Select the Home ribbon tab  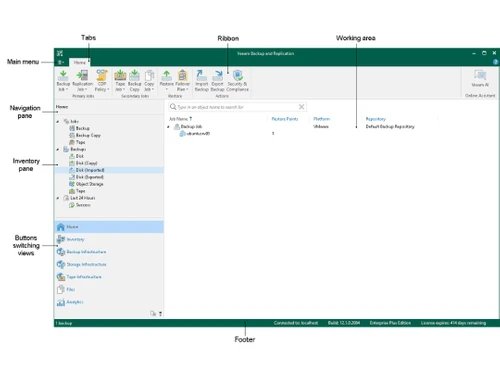79,62
